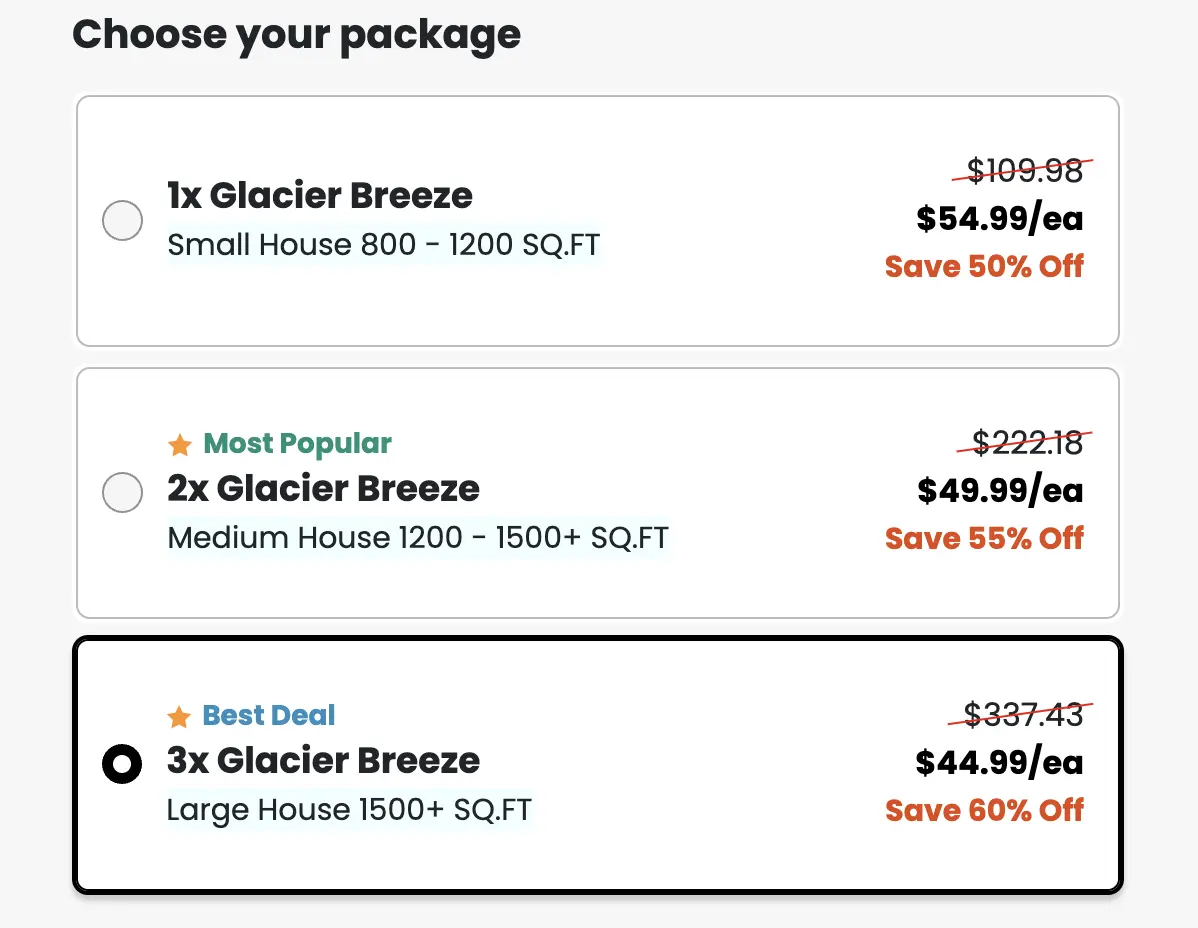
Task: Click Large House 1500+ SQ.FT text
Action: coord(349,809)
